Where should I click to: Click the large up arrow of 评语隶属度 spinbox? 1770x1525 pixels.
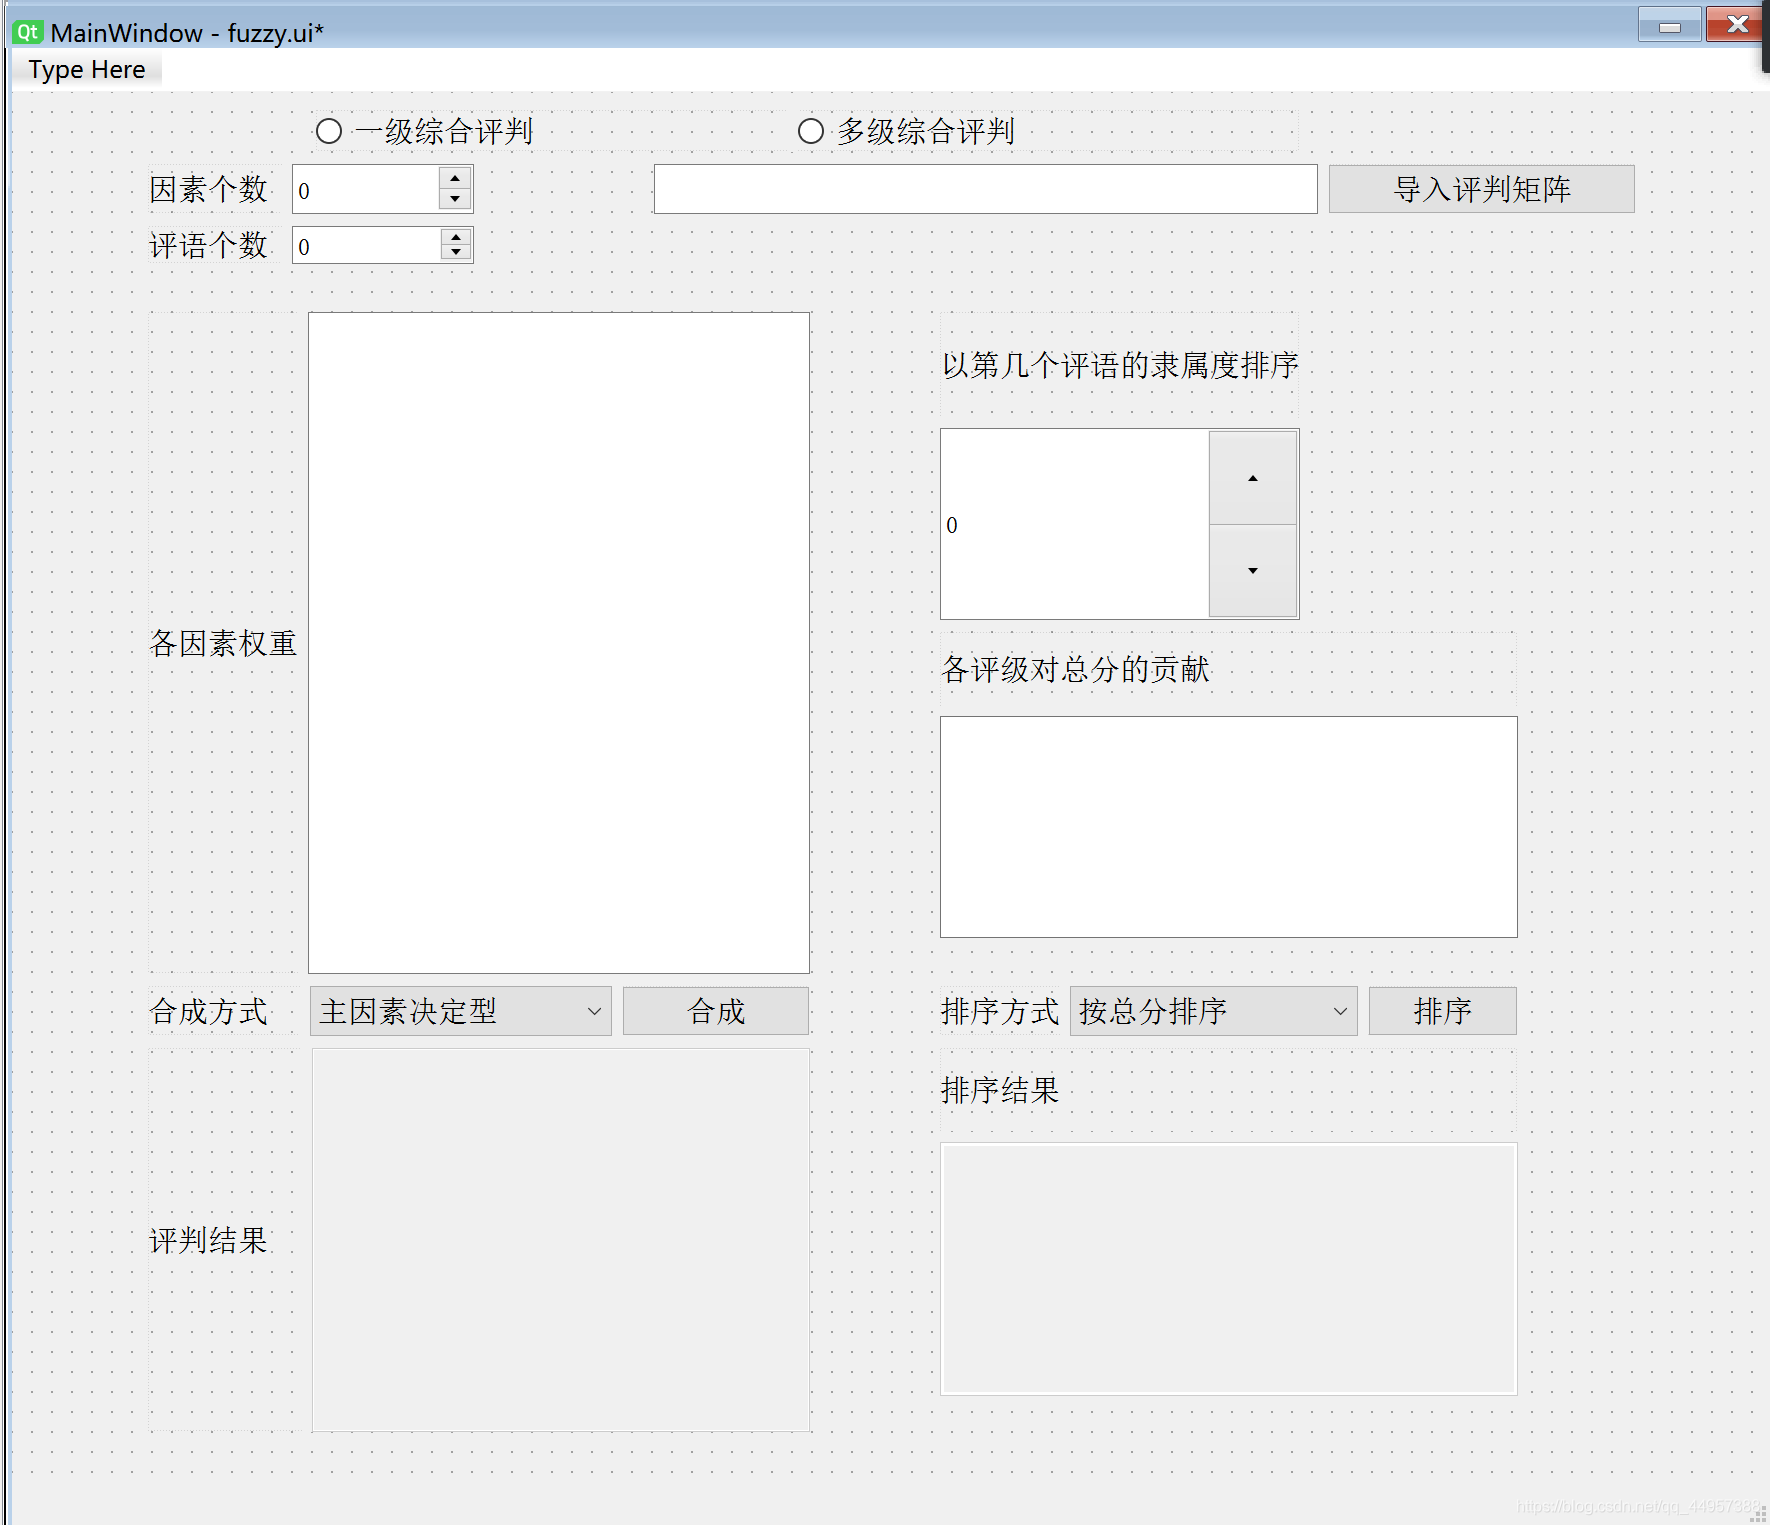point(1251,478)
